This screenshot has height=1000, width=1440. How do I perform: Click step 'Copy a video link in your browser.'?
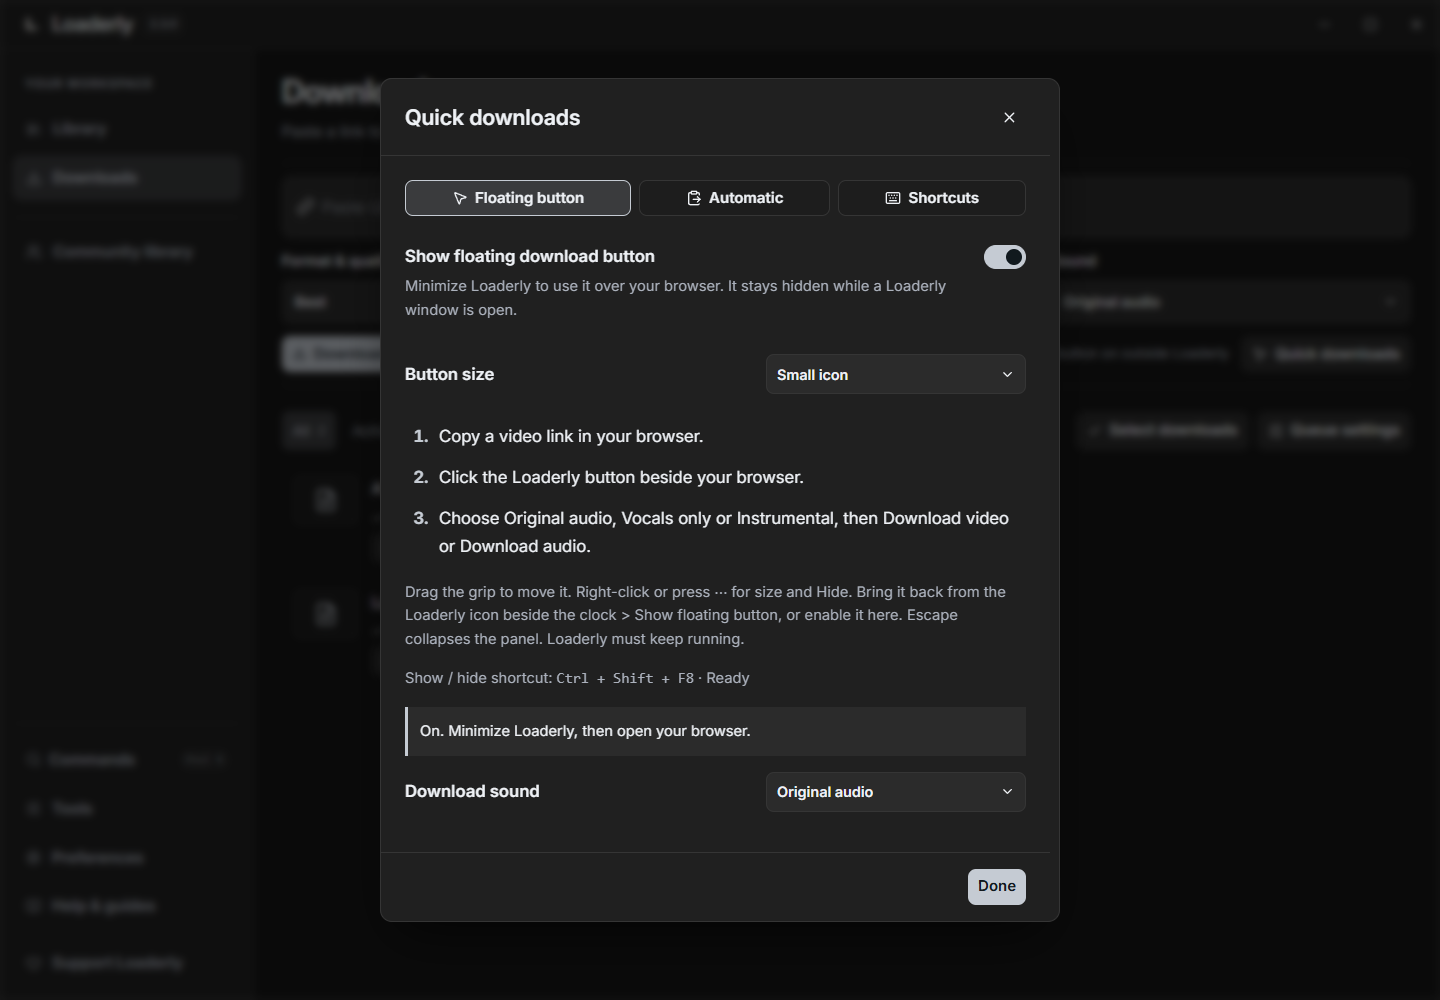(x=571, y=436)
